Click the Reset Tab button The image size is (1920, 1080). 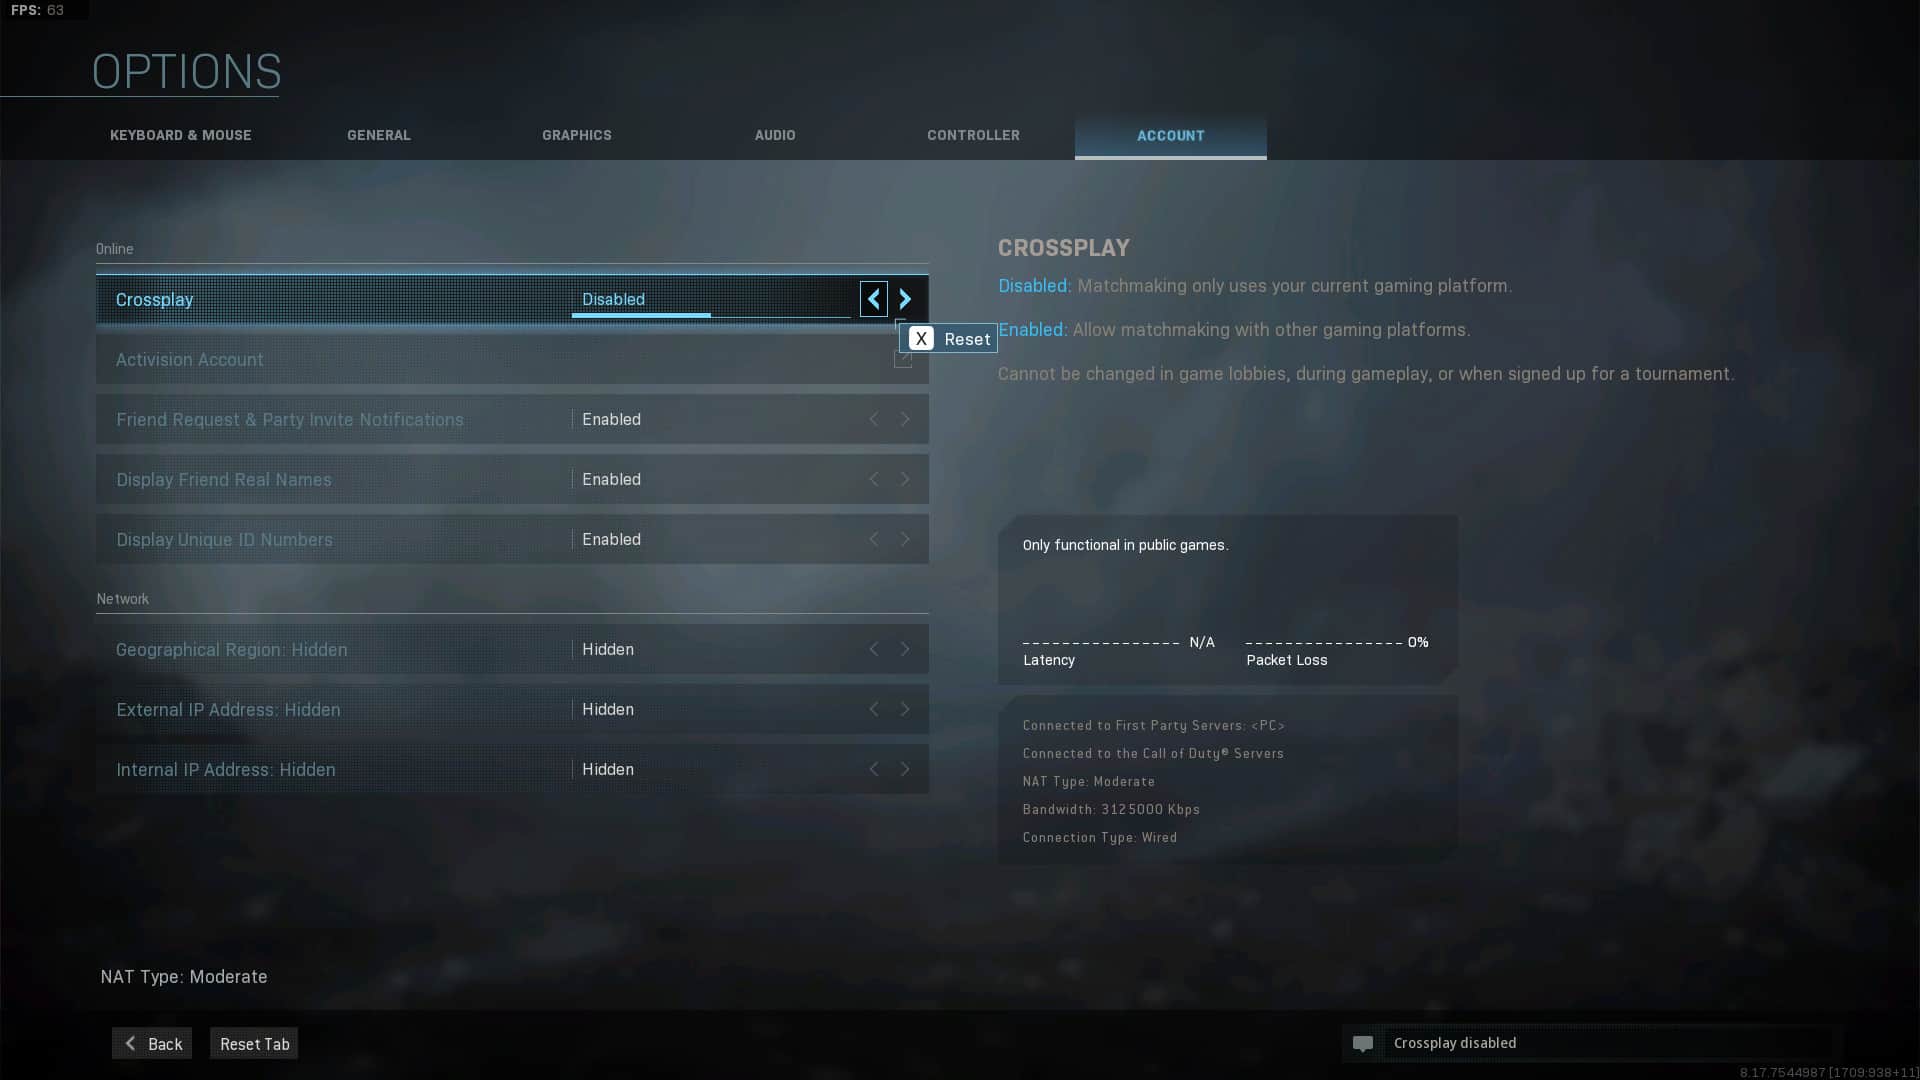pyautogui.click(x=256, y=1042)
